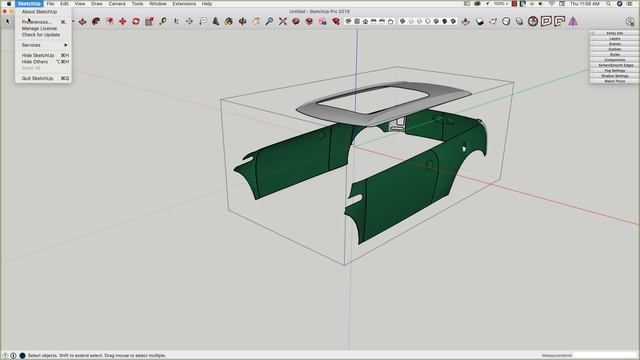Click the black-and-white cube toolbar icon
Image resolution: width=640 pixels, height=360 pixels.
480,21
